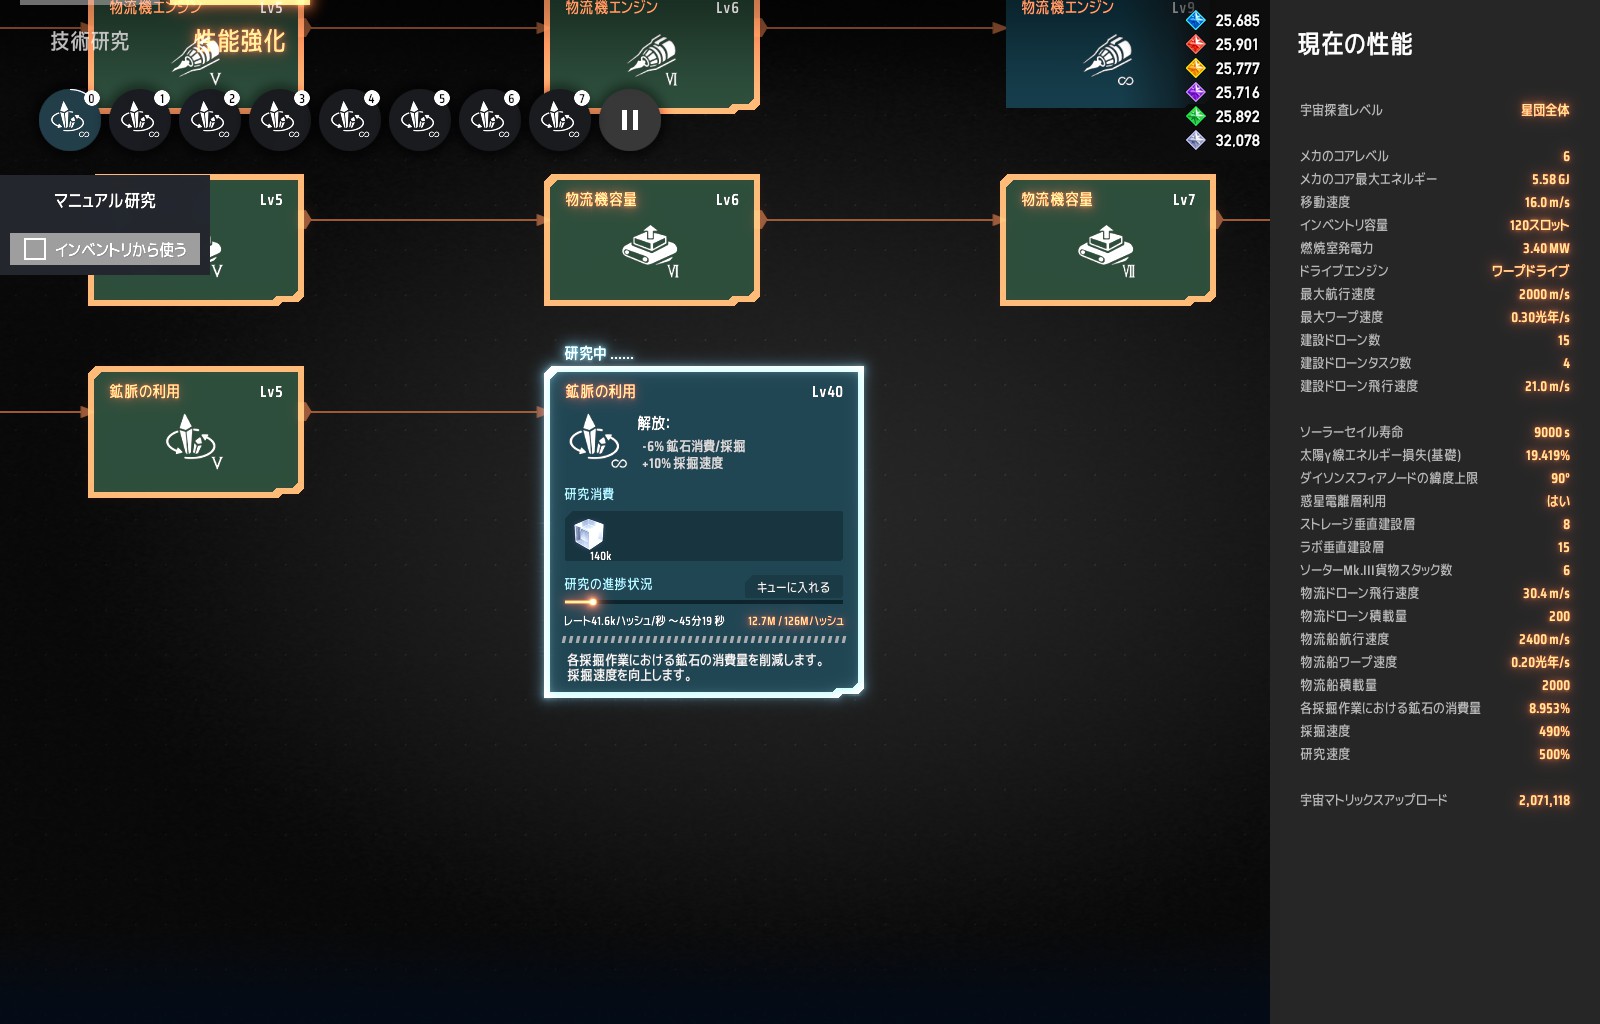Click 宇宙探査レベル row label
The height and width of the screenshot is (1024, 1600).
(x=1341, y=110)
